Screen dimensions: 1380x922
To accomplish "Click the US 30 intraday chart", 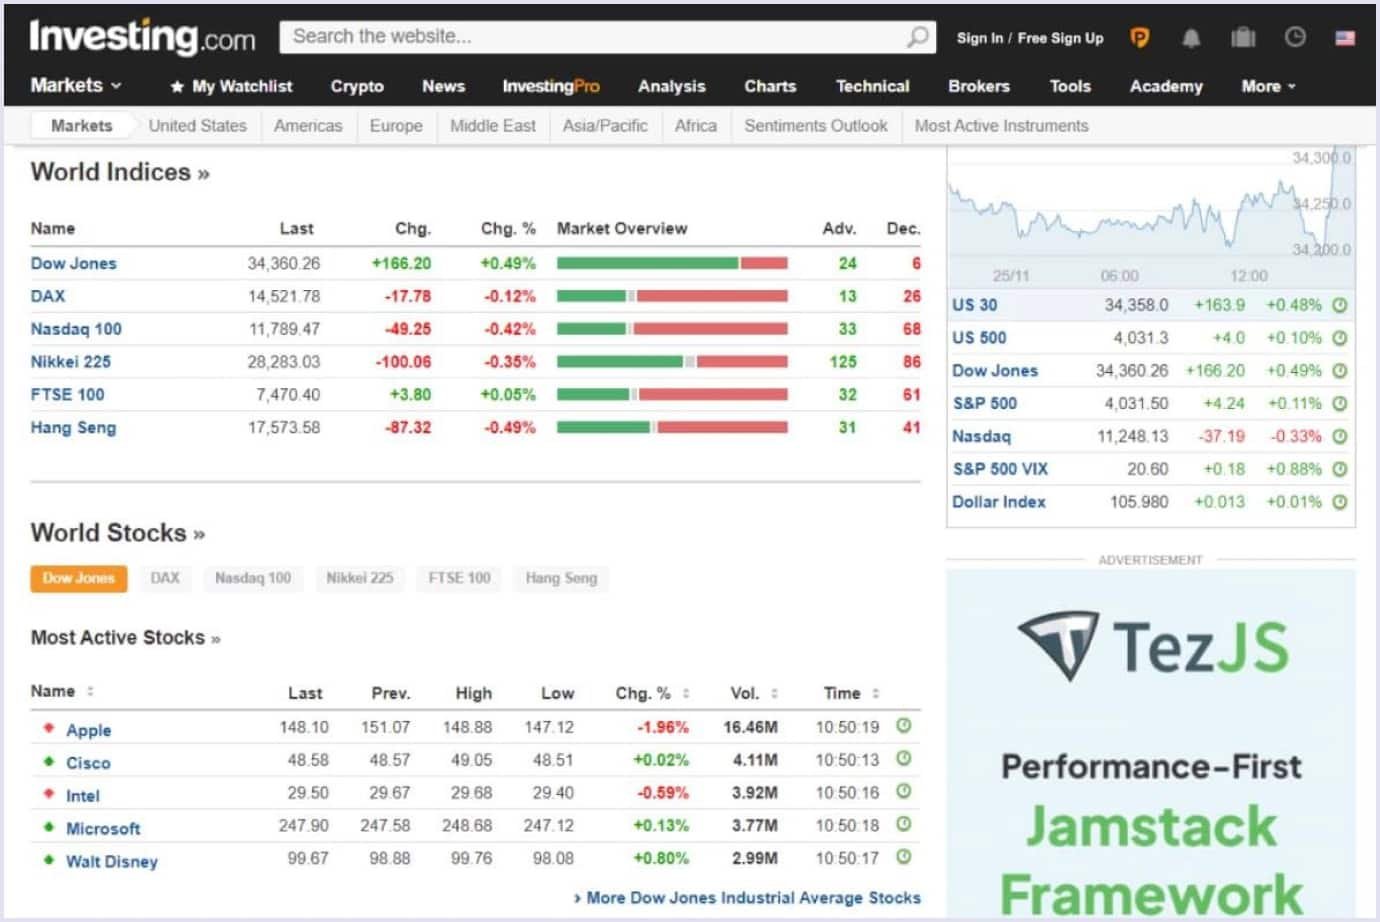I will 1151,216.
